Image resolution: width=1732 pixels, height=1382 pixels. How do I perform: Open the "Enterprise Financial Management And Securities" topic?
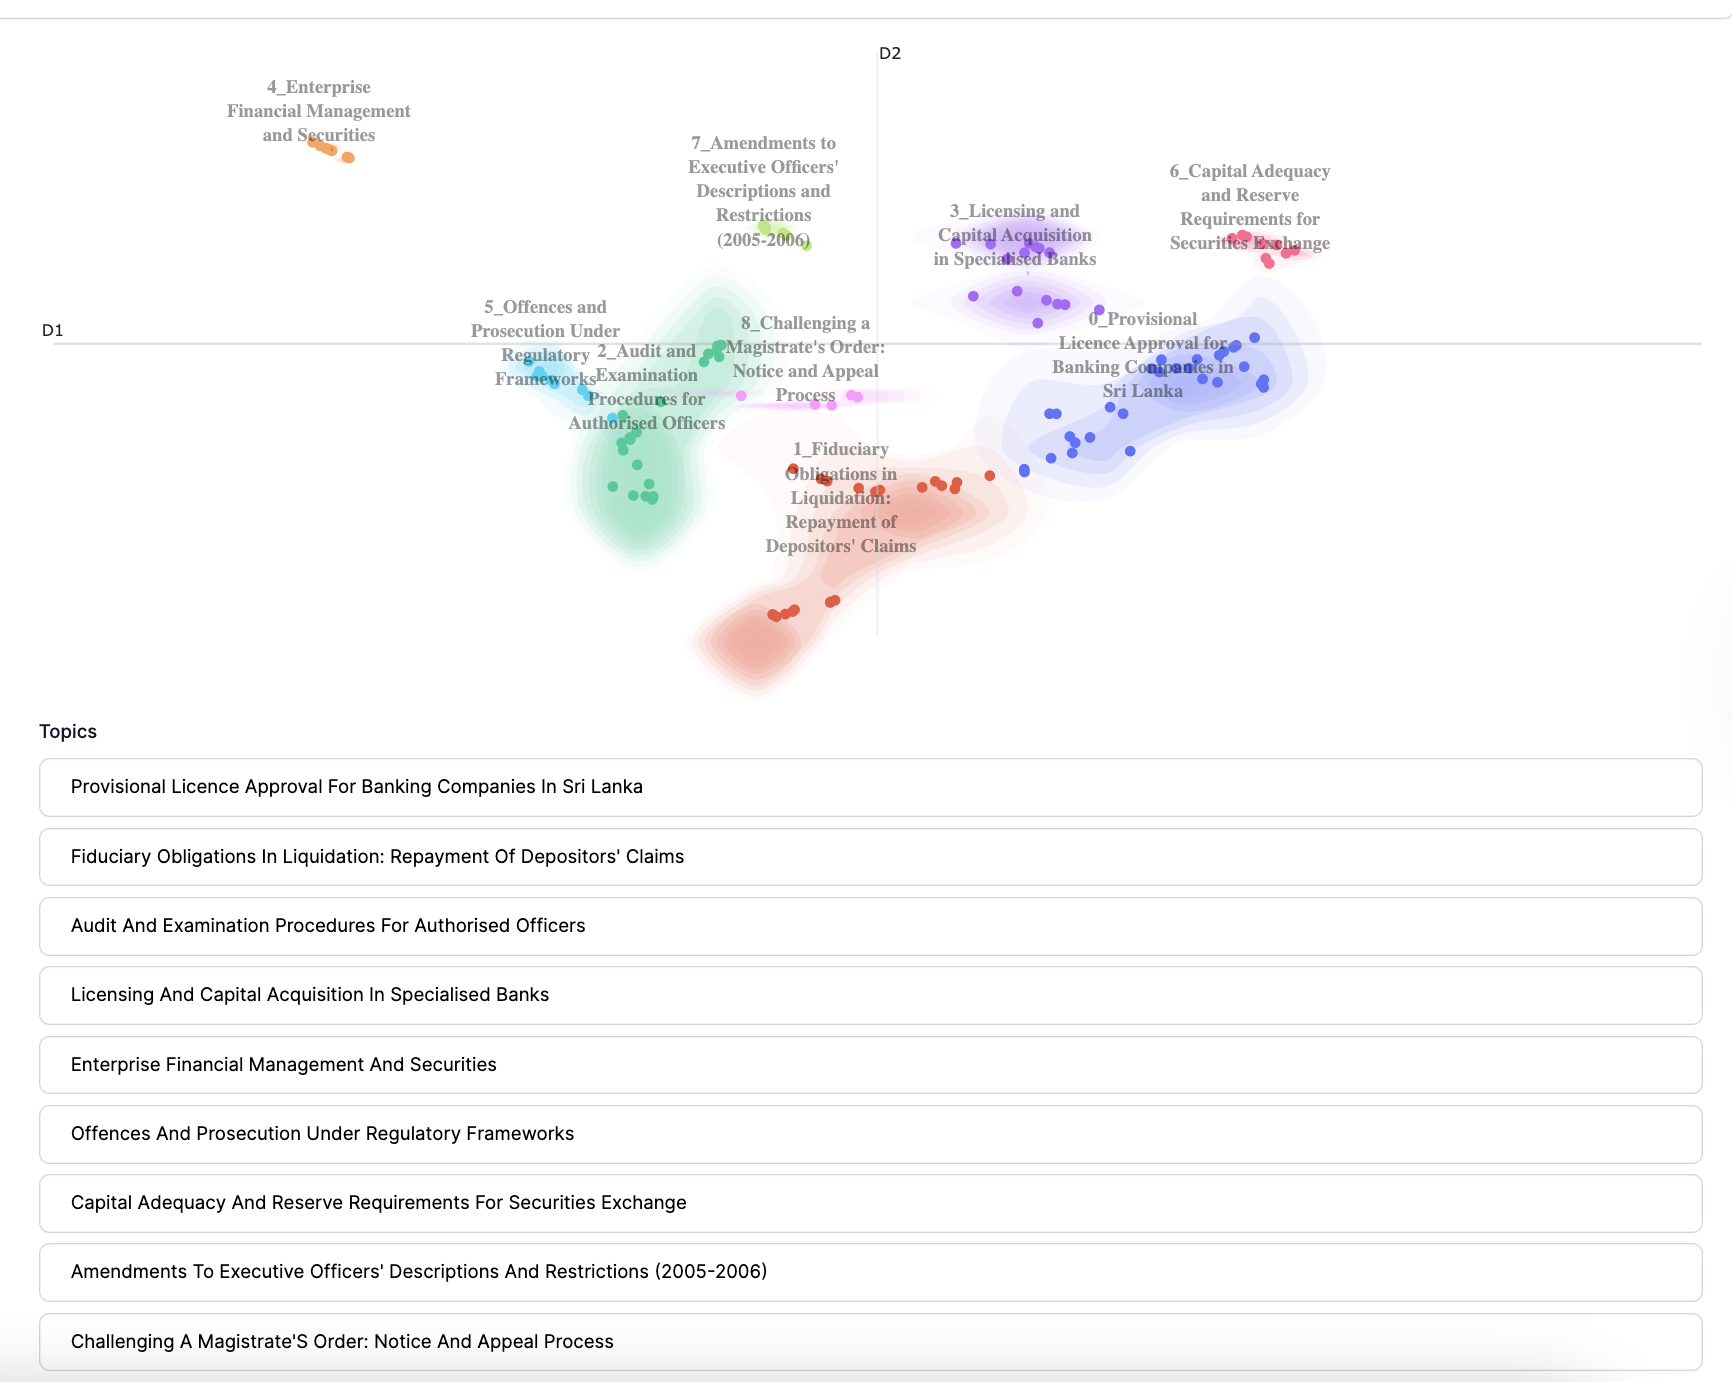pyautogui.click(x=283, y=1065)
